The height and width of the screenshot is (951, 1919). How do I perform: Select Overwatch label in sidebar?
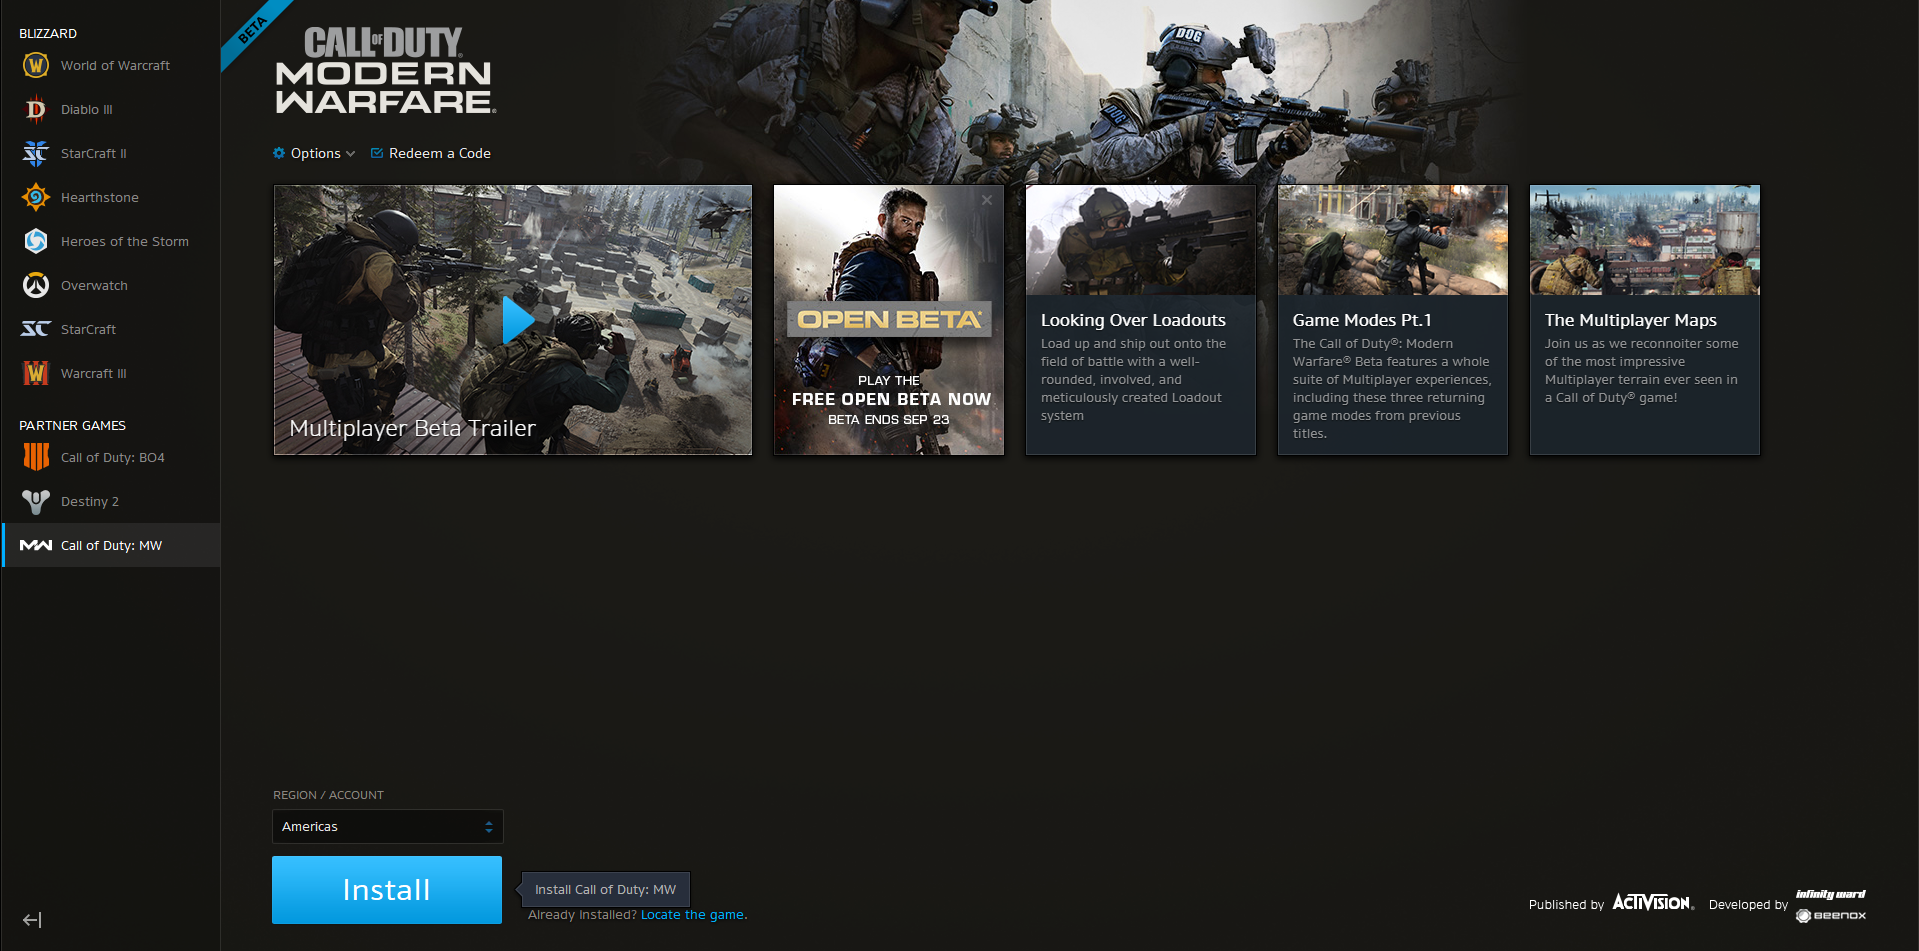coord(94,285)
